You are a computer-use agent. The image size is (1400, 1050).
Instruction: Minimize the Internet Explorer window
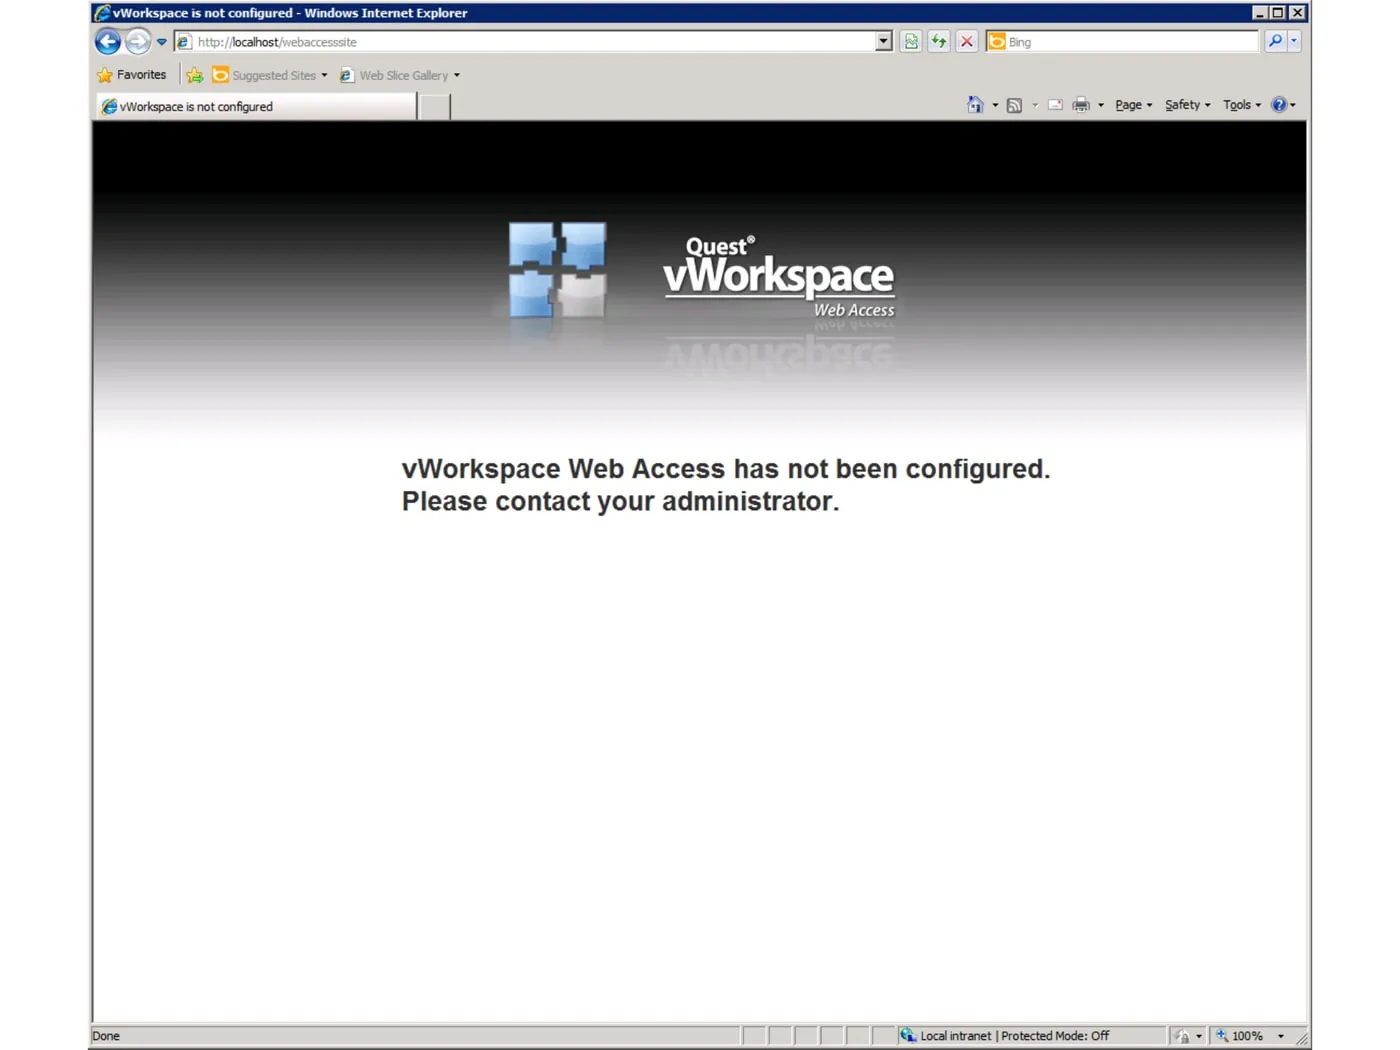tap(1259, 13)
